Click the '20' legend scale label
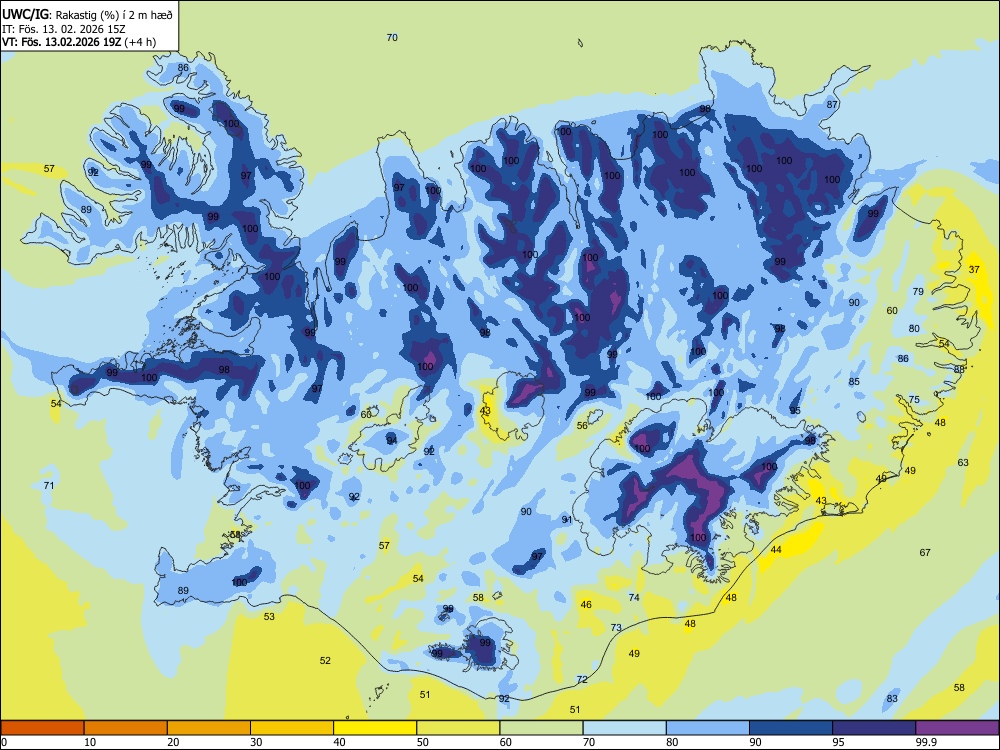 [173, 742]
